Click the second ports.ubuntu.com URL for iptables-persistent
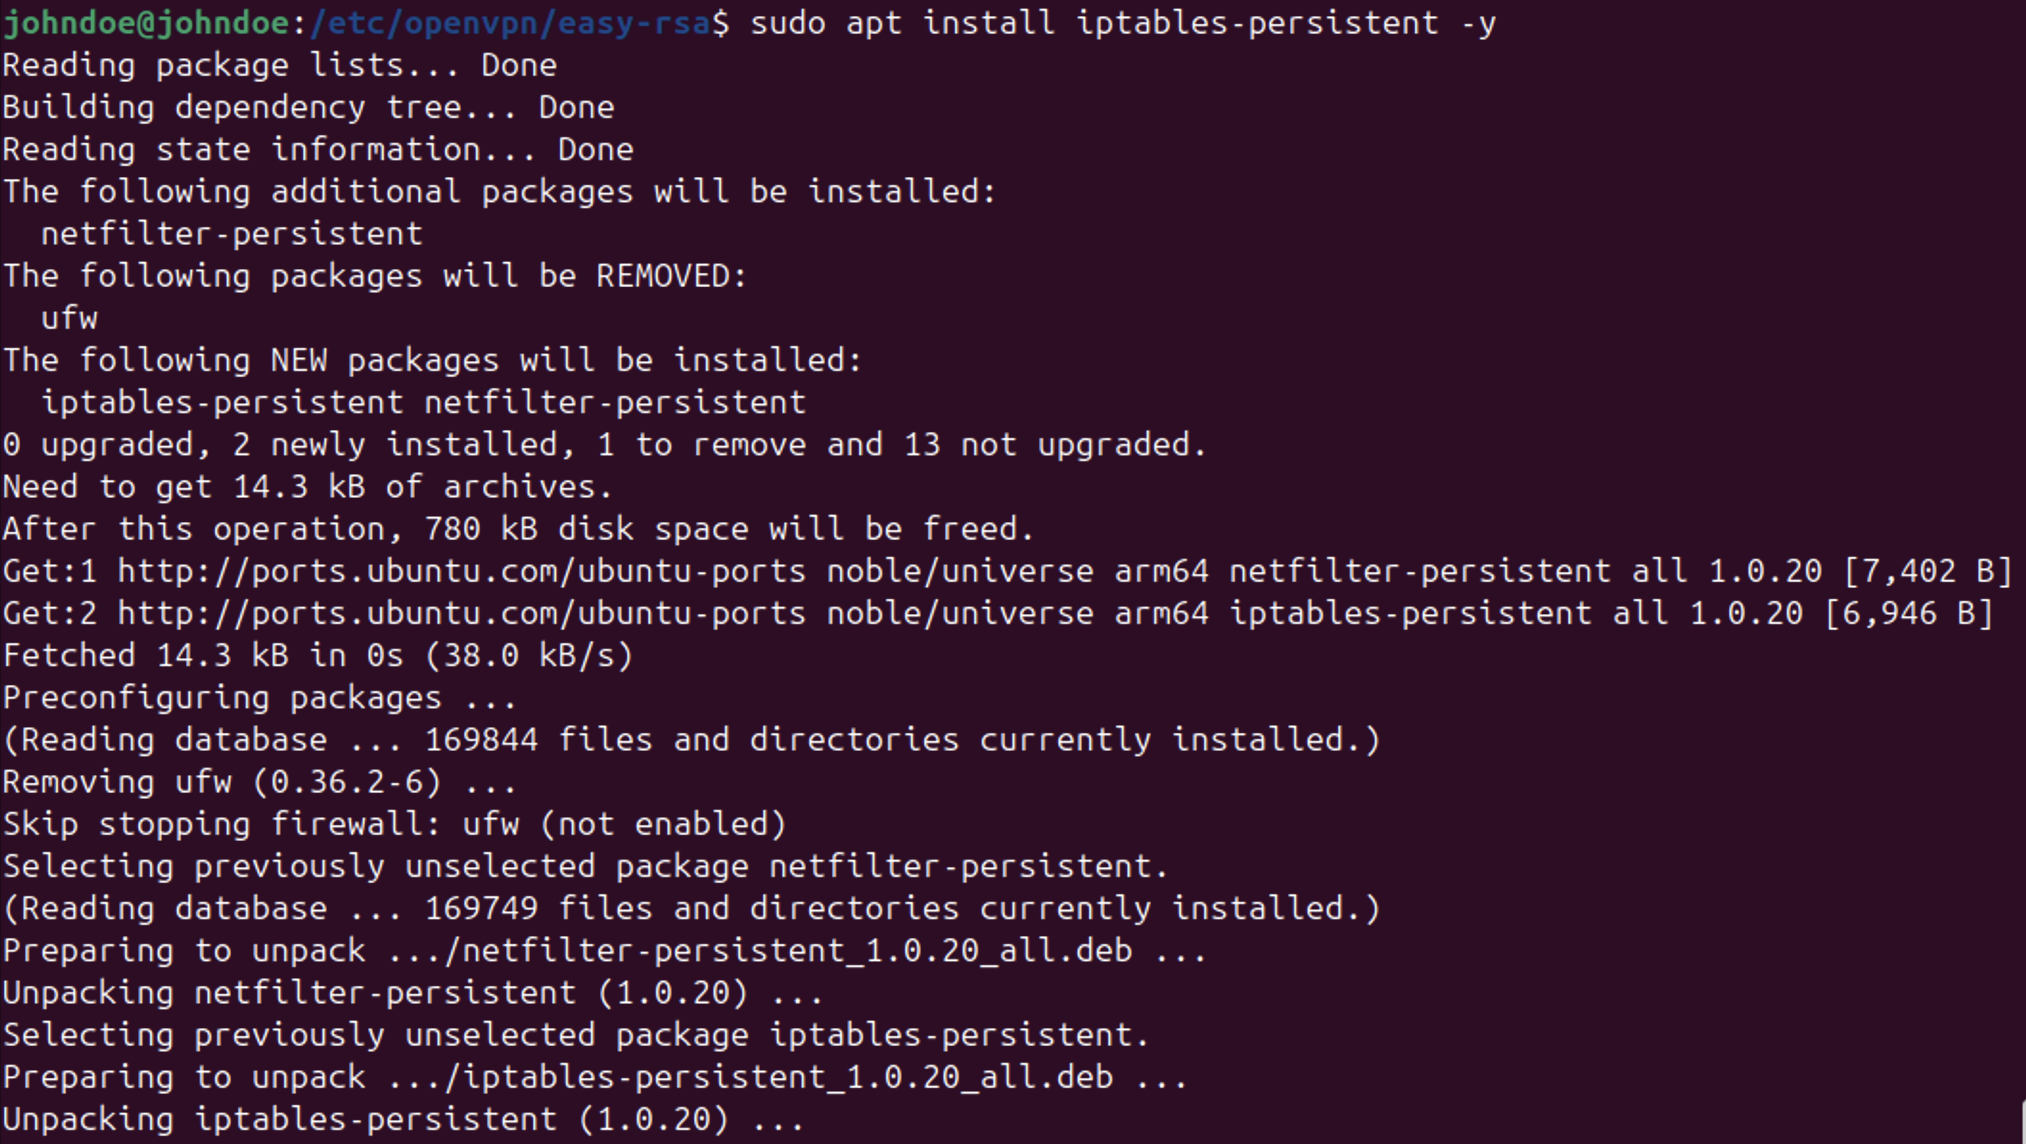Screen dimensions: 2026x1144 462,613
